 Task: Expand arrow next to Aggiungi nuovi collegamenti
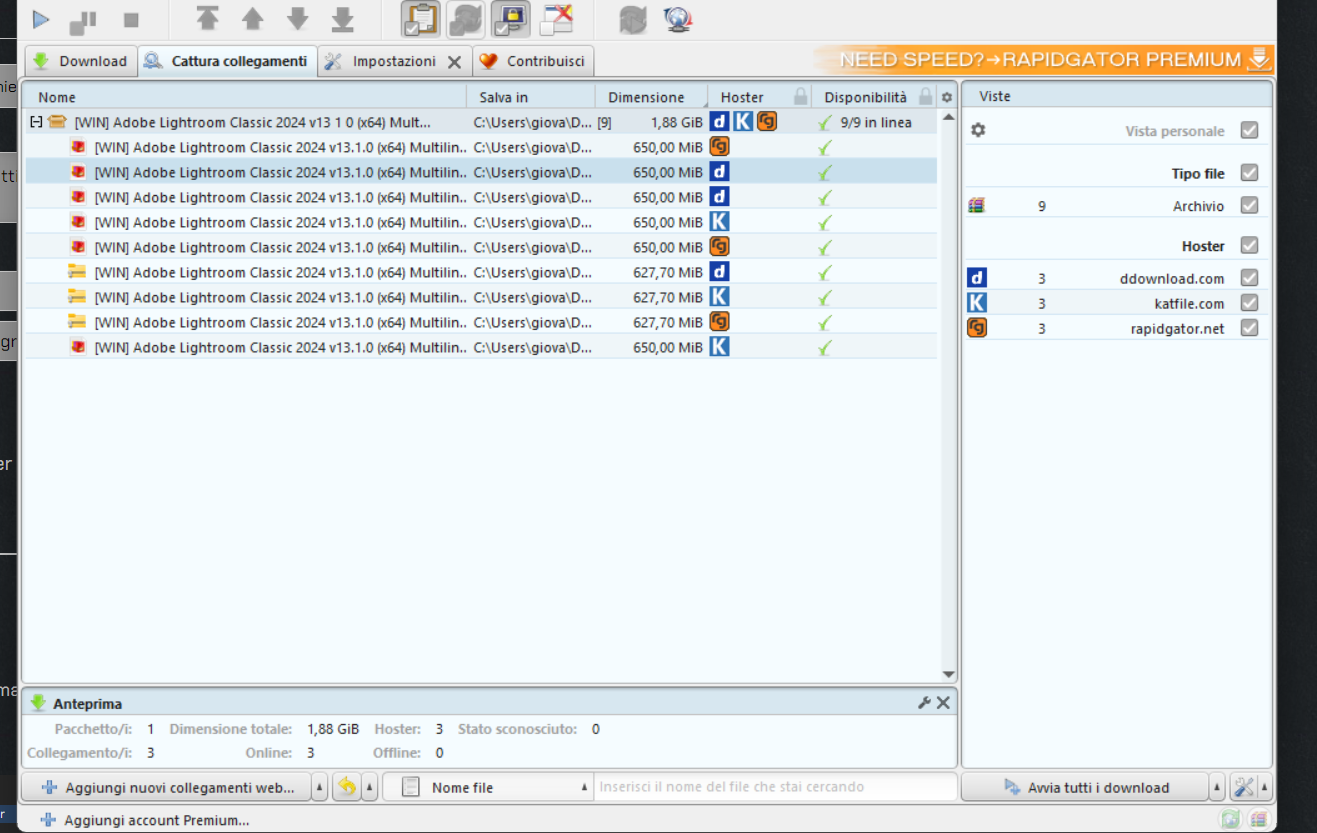[x=320, y=788]
